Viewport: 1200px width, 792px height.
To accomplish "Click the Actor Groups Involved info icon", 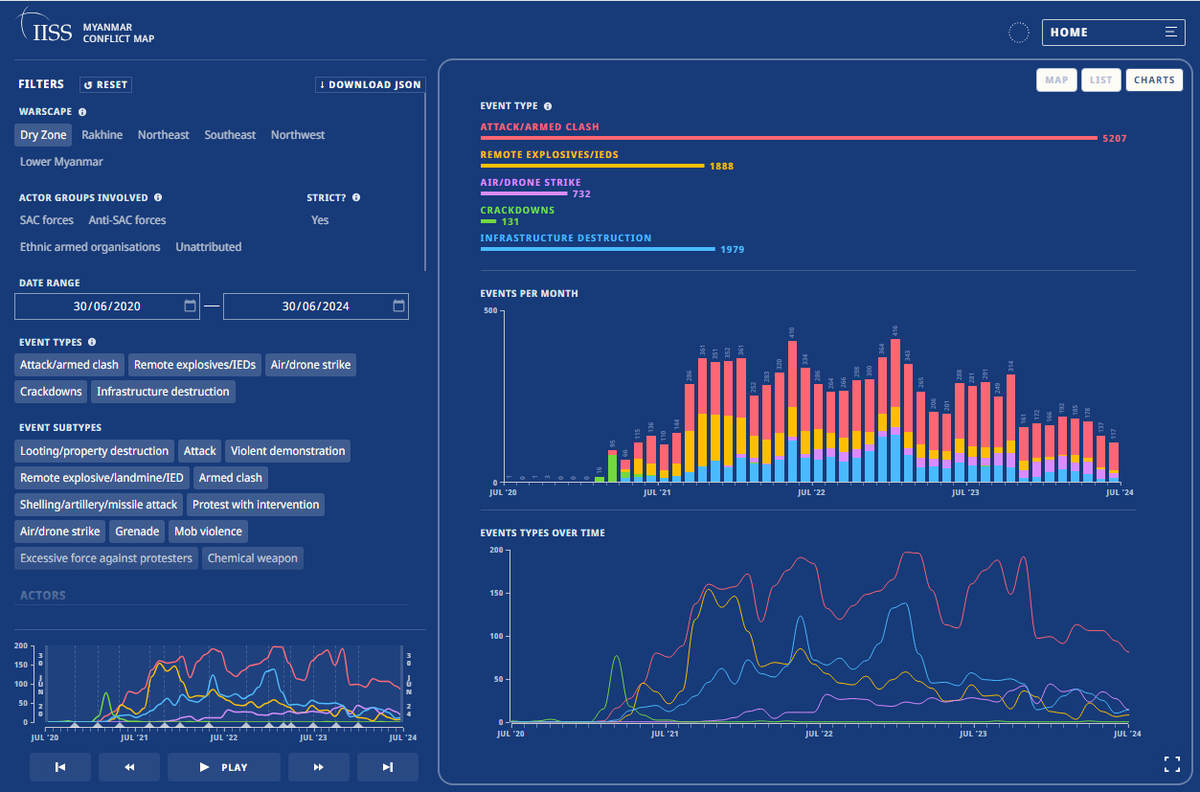I will (158, 198).
